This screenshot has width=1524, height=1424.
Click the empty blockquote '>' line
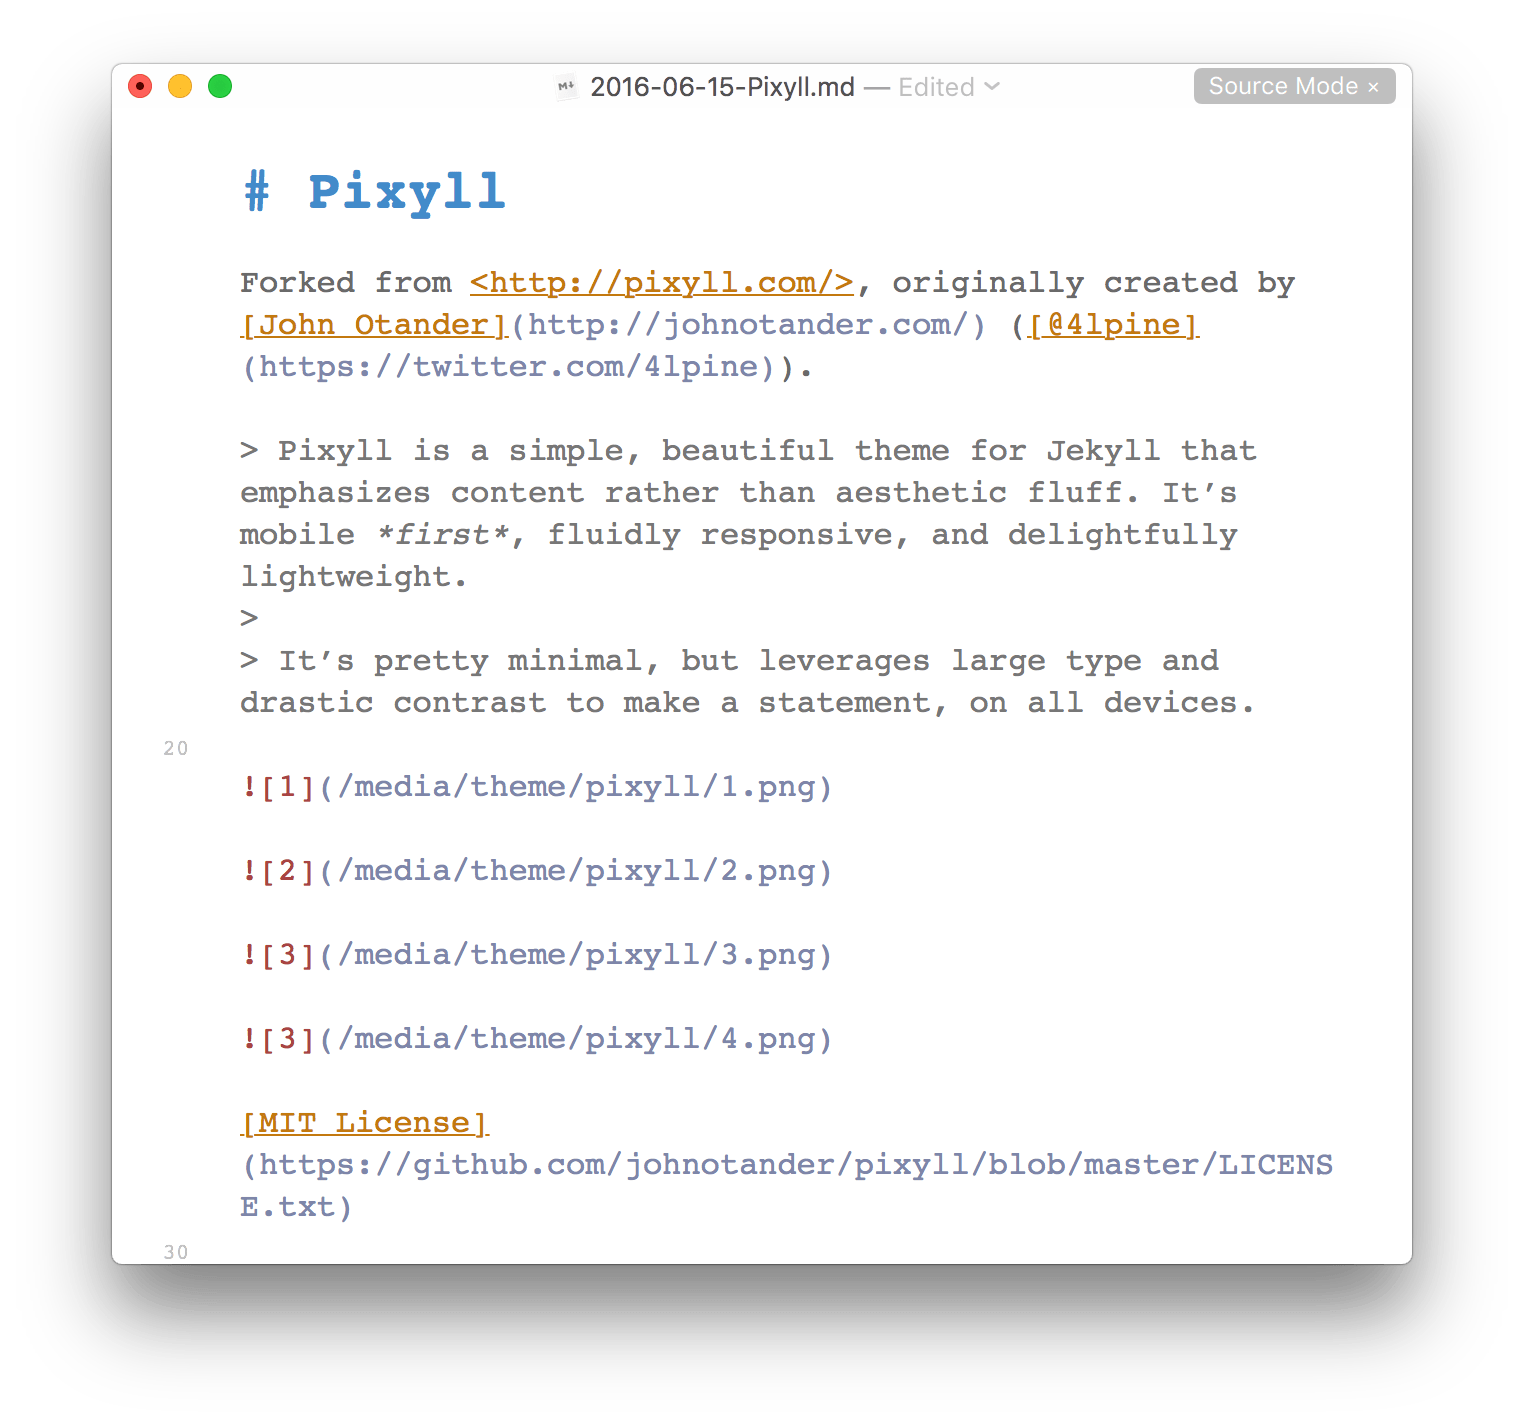[250, 619]
